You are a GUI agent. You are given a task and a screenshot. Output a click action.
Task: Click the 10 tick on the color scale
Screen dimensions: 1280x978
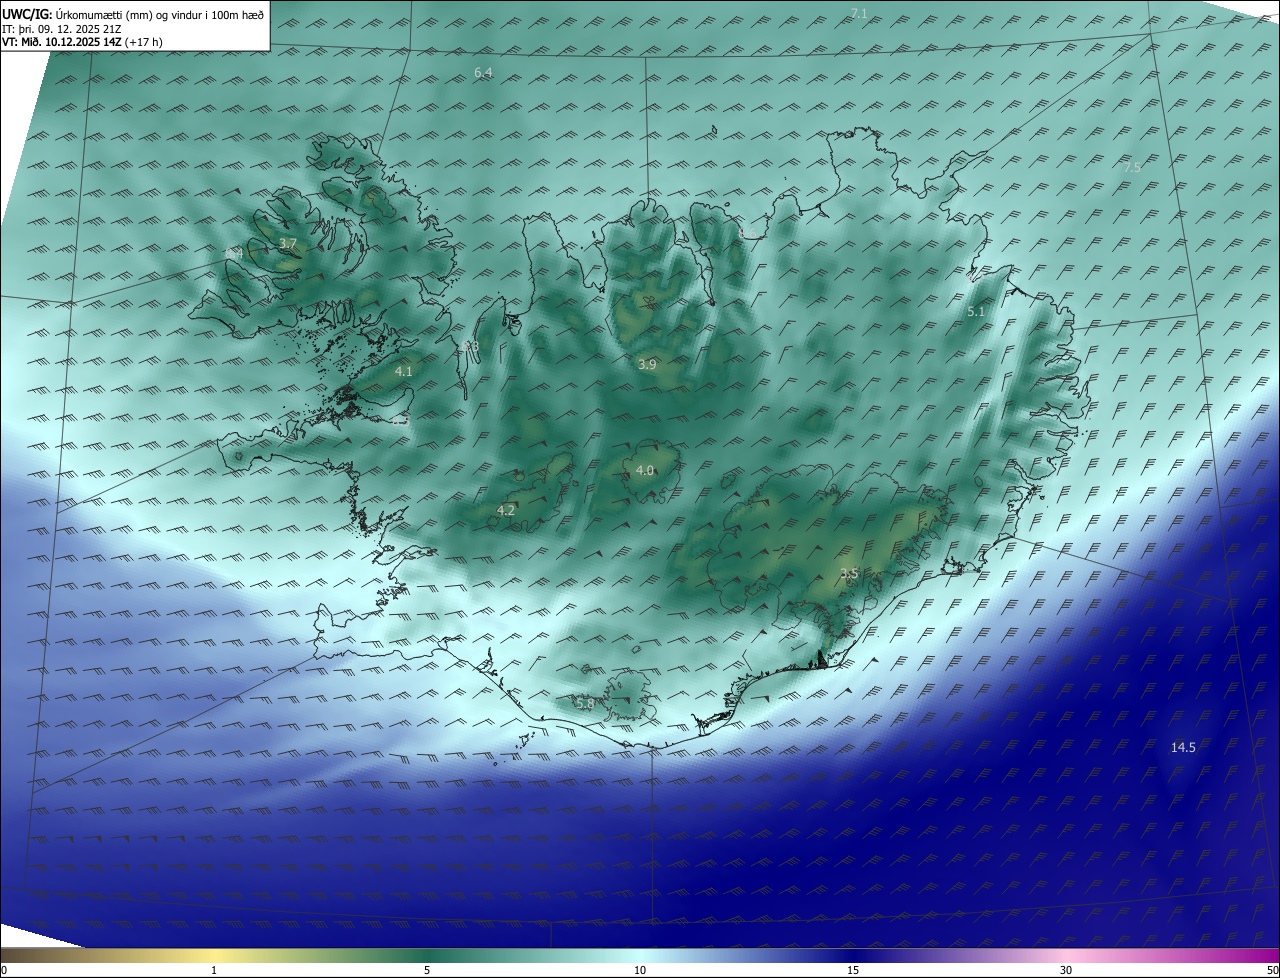pos(640,970)
